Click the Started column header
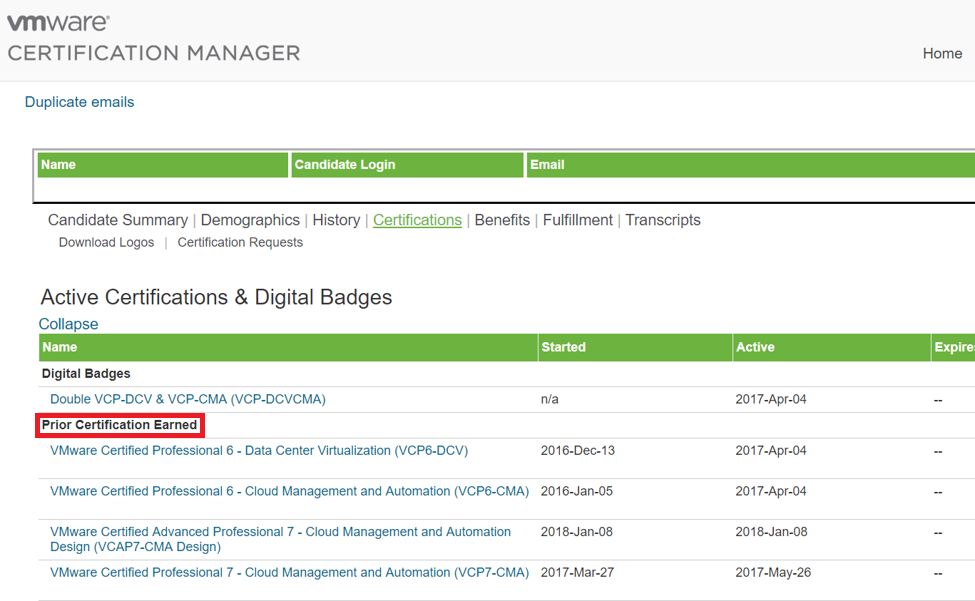The image size is (975, 601). coord(563,347)
